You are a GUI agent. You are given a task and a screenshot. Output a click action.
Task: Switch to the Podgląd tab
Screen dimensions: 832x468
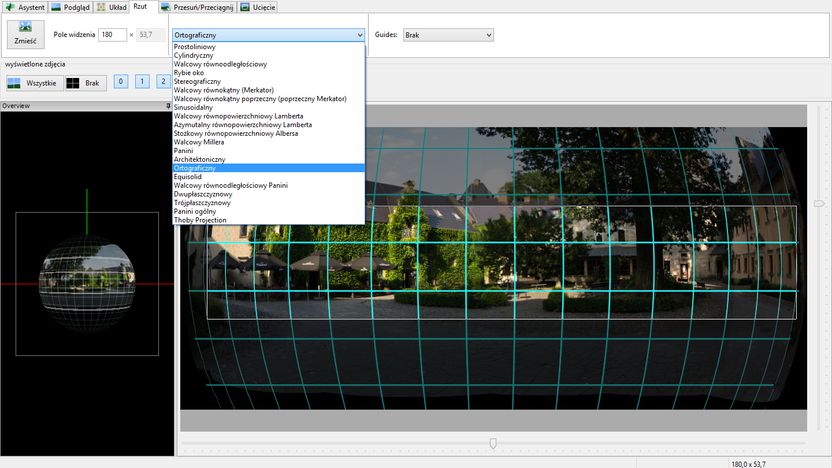pyautogui.click(x=71, y=7)
